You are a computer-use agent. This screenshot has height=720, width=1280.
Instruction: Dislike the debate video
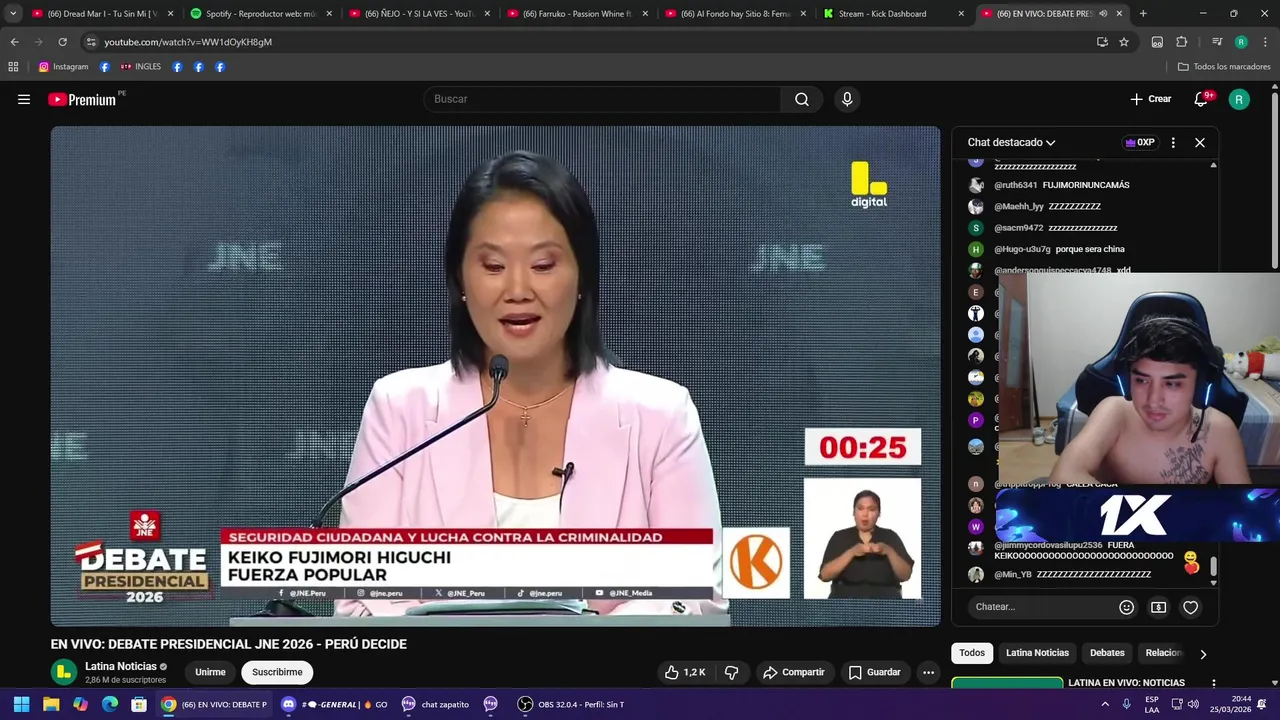[731, 672]
